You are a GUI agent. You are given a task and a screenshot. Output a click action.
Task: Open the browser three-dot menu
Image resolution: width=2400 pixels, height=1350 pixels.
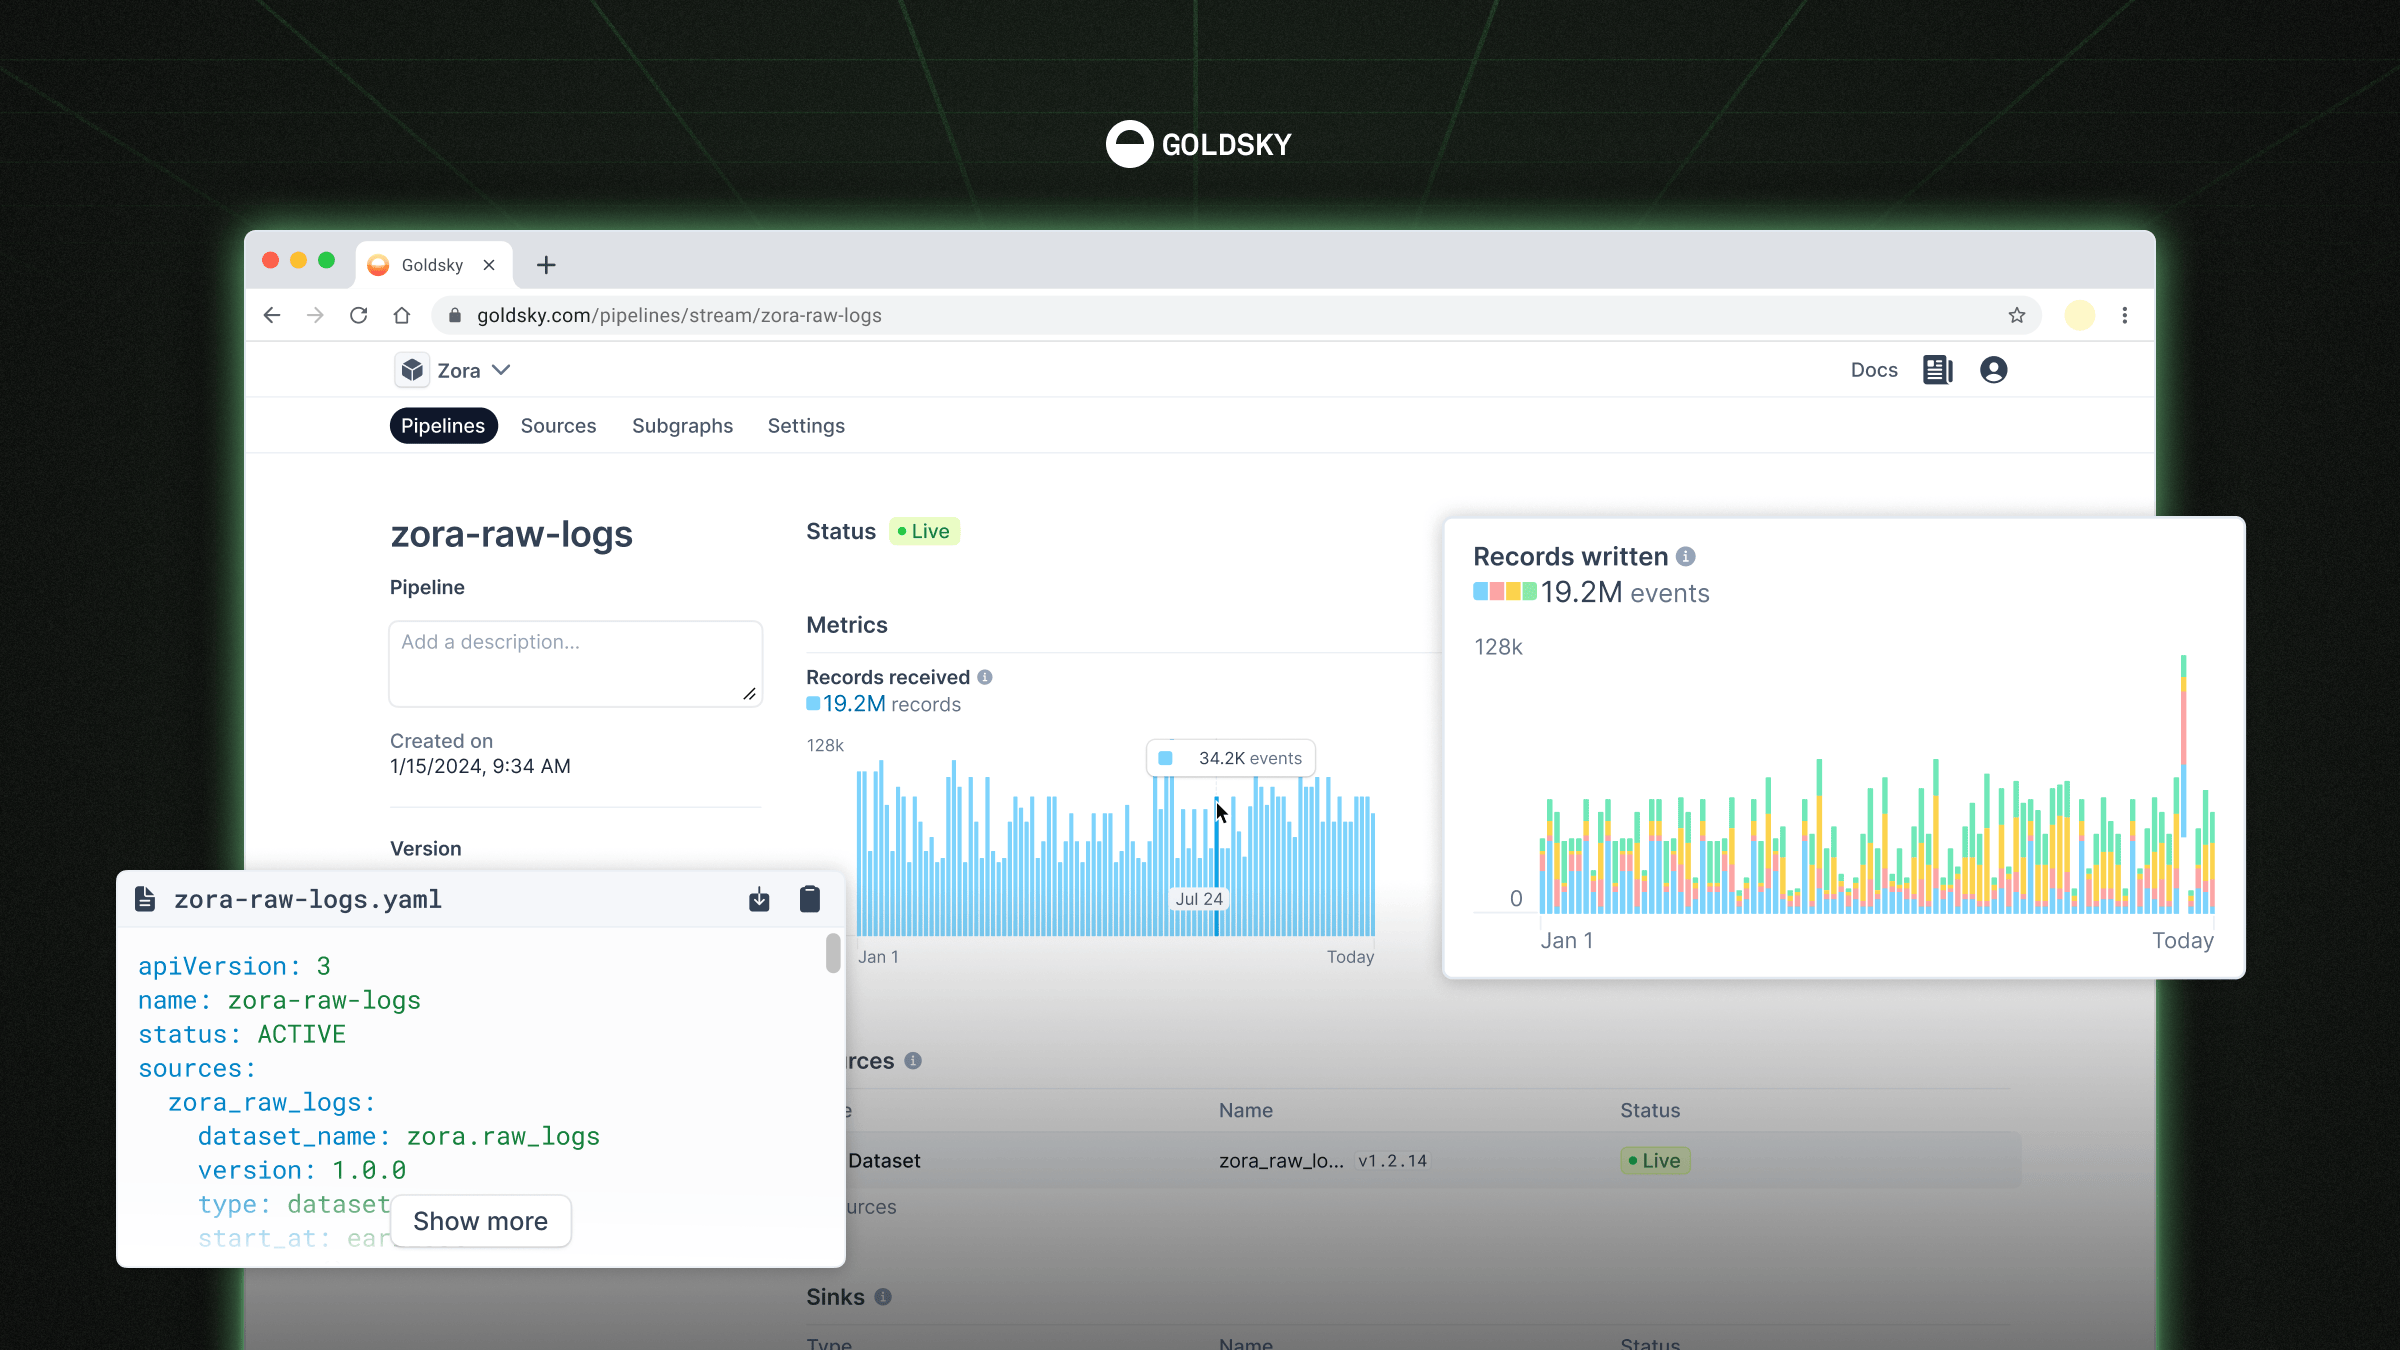point(2125,315)
